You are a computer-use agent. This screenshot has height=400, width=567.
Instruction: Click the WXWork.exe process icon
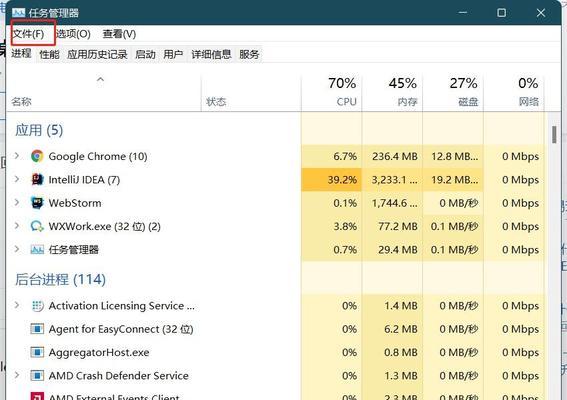click(x=37, y=226)
